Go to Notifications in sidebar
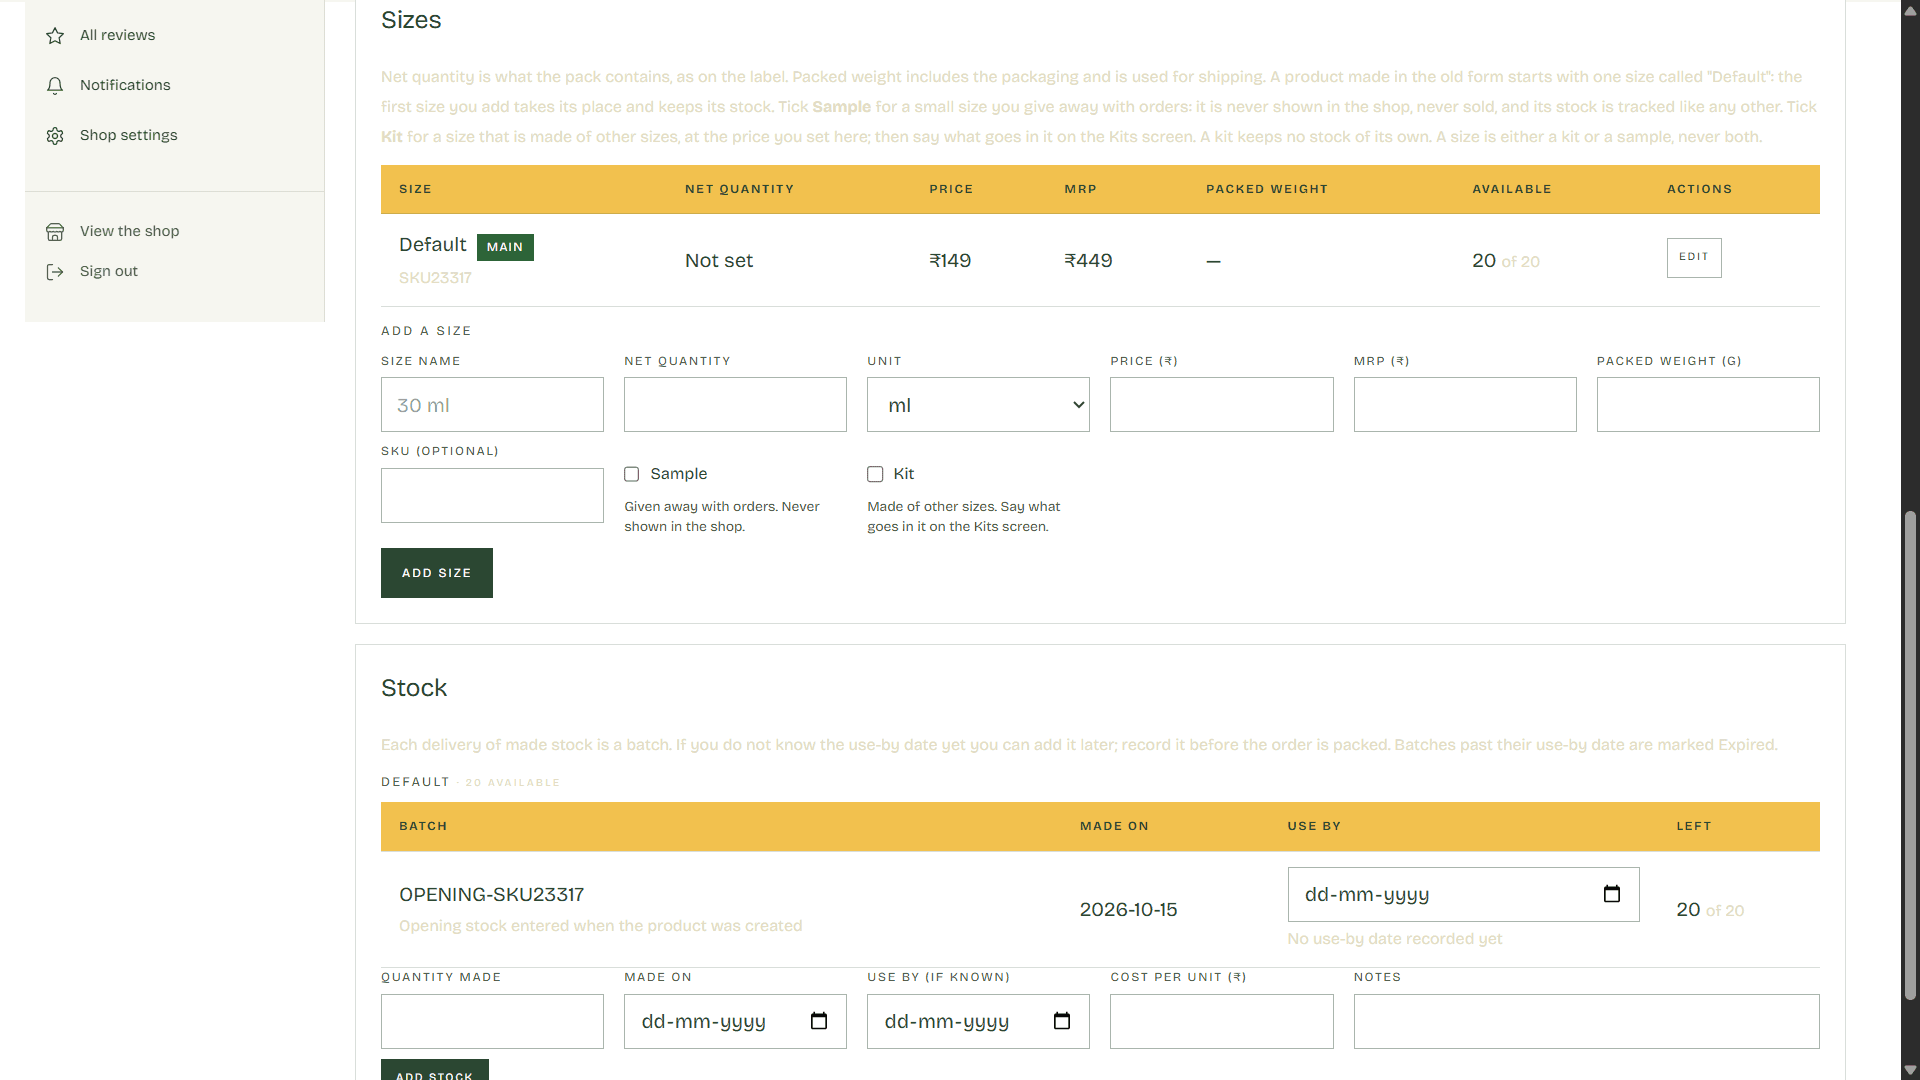Image resolution: width=1920 pixels, height=1080 pixels. [x=125, y=85]
